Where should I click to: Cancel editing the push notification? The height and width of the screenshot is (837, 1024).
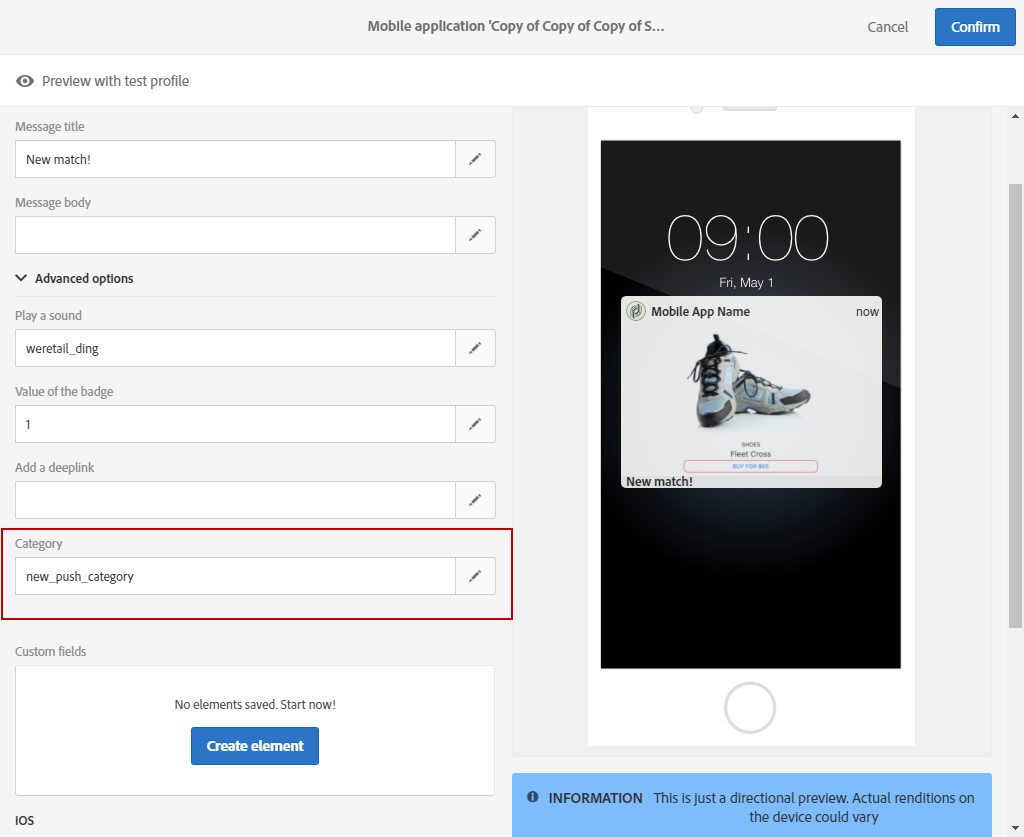[x=888, y=27]
